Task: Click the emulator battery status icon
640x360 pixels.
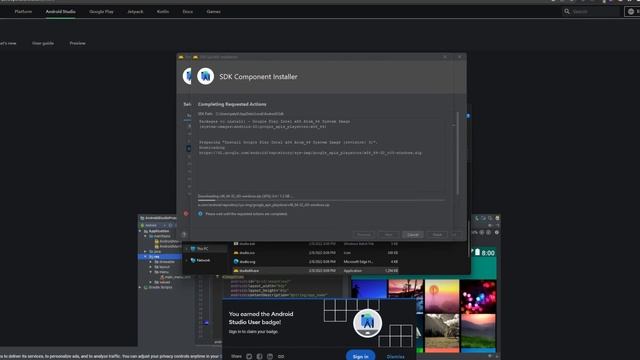Action: click(x=477, y=252)
